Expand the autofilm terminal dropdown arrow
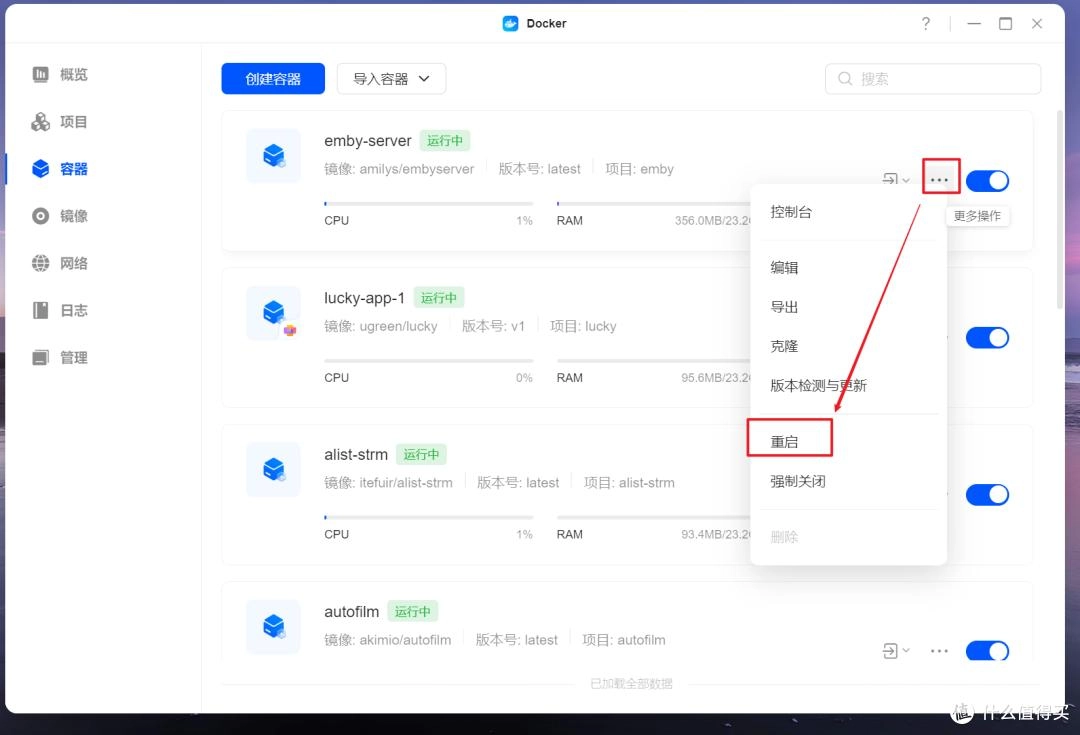The height and width of the screenshot is (735, 1080). tap(906, 650)
